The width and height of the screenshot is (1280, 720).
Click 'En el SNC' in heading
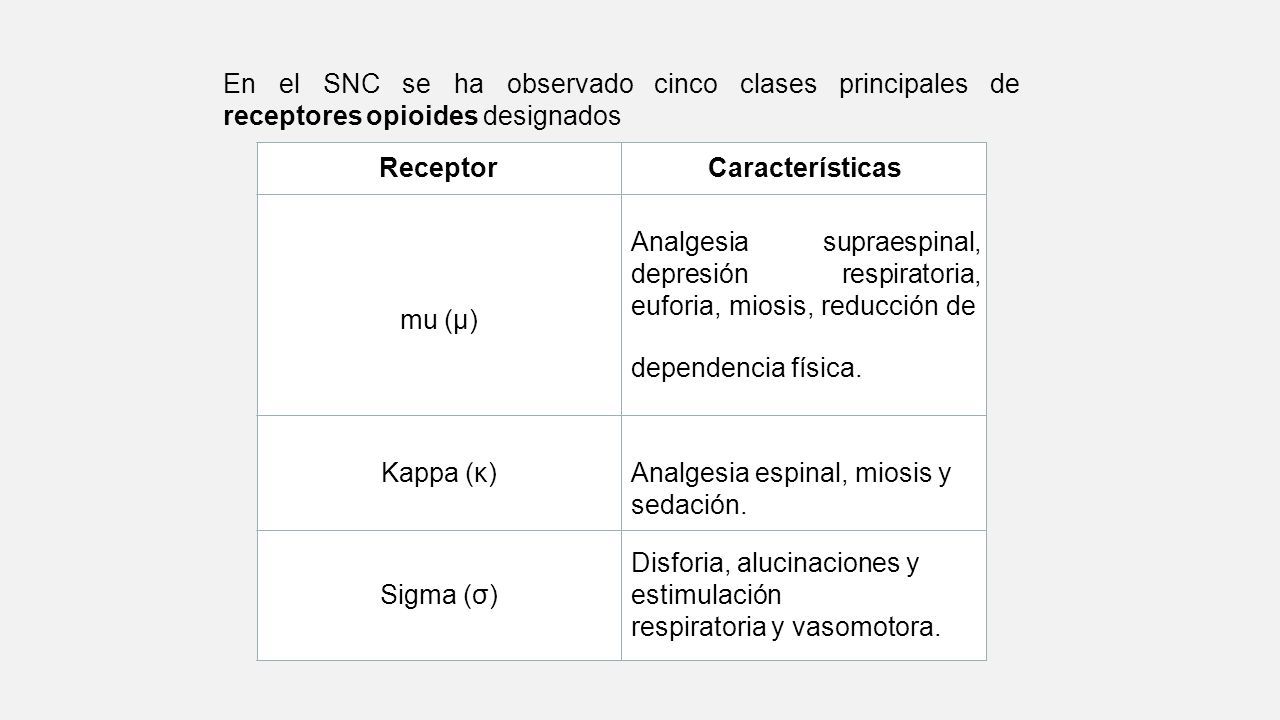pyautogui.click(x=299, y=84)
